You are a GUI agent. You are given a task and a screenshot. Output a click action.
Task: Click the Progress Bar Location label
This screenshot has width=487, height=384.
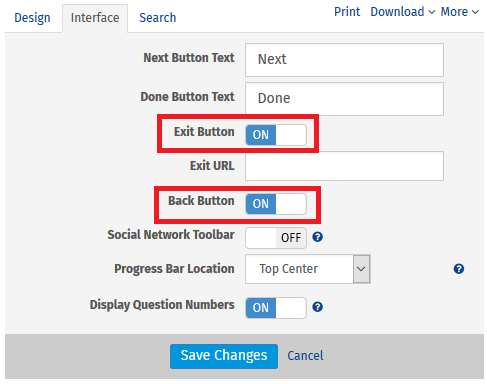coord(174,269)
